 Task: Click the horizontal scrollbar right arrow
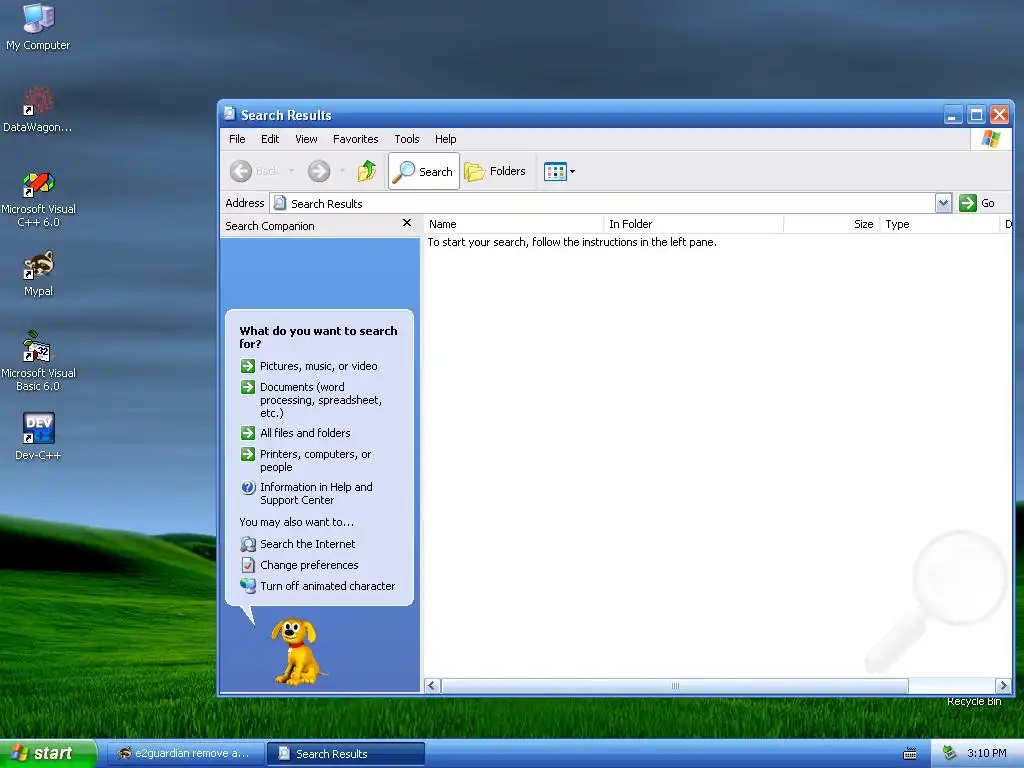[x=1004, y=686]
